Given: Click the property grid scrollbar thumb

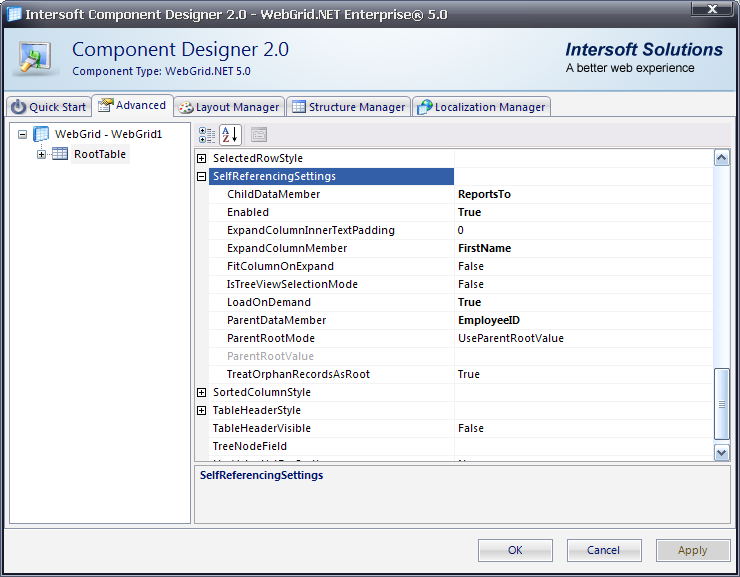Looking at the screenshot, I should tap(722, 404).
